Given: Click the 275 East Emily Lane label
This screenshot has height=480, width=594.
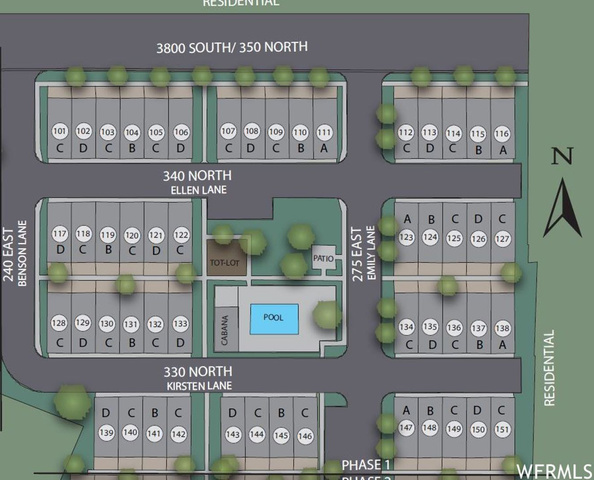Looking at the screenshot, I should pos(363,253).
